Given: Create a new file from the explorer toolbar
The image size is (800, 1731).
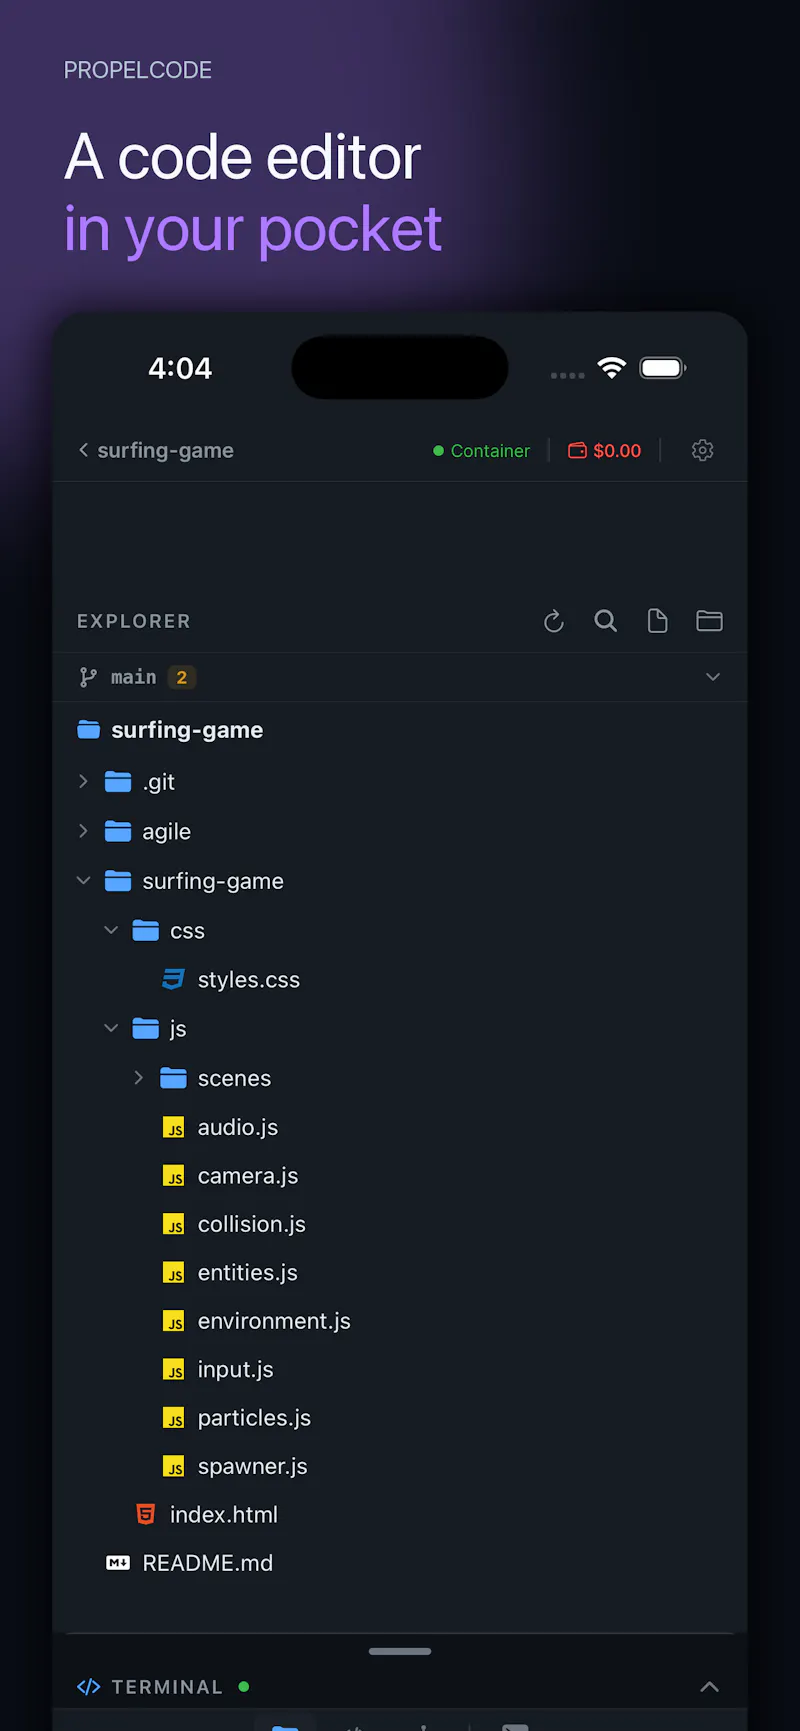Looking at the screenshot, I should (657, 621).
